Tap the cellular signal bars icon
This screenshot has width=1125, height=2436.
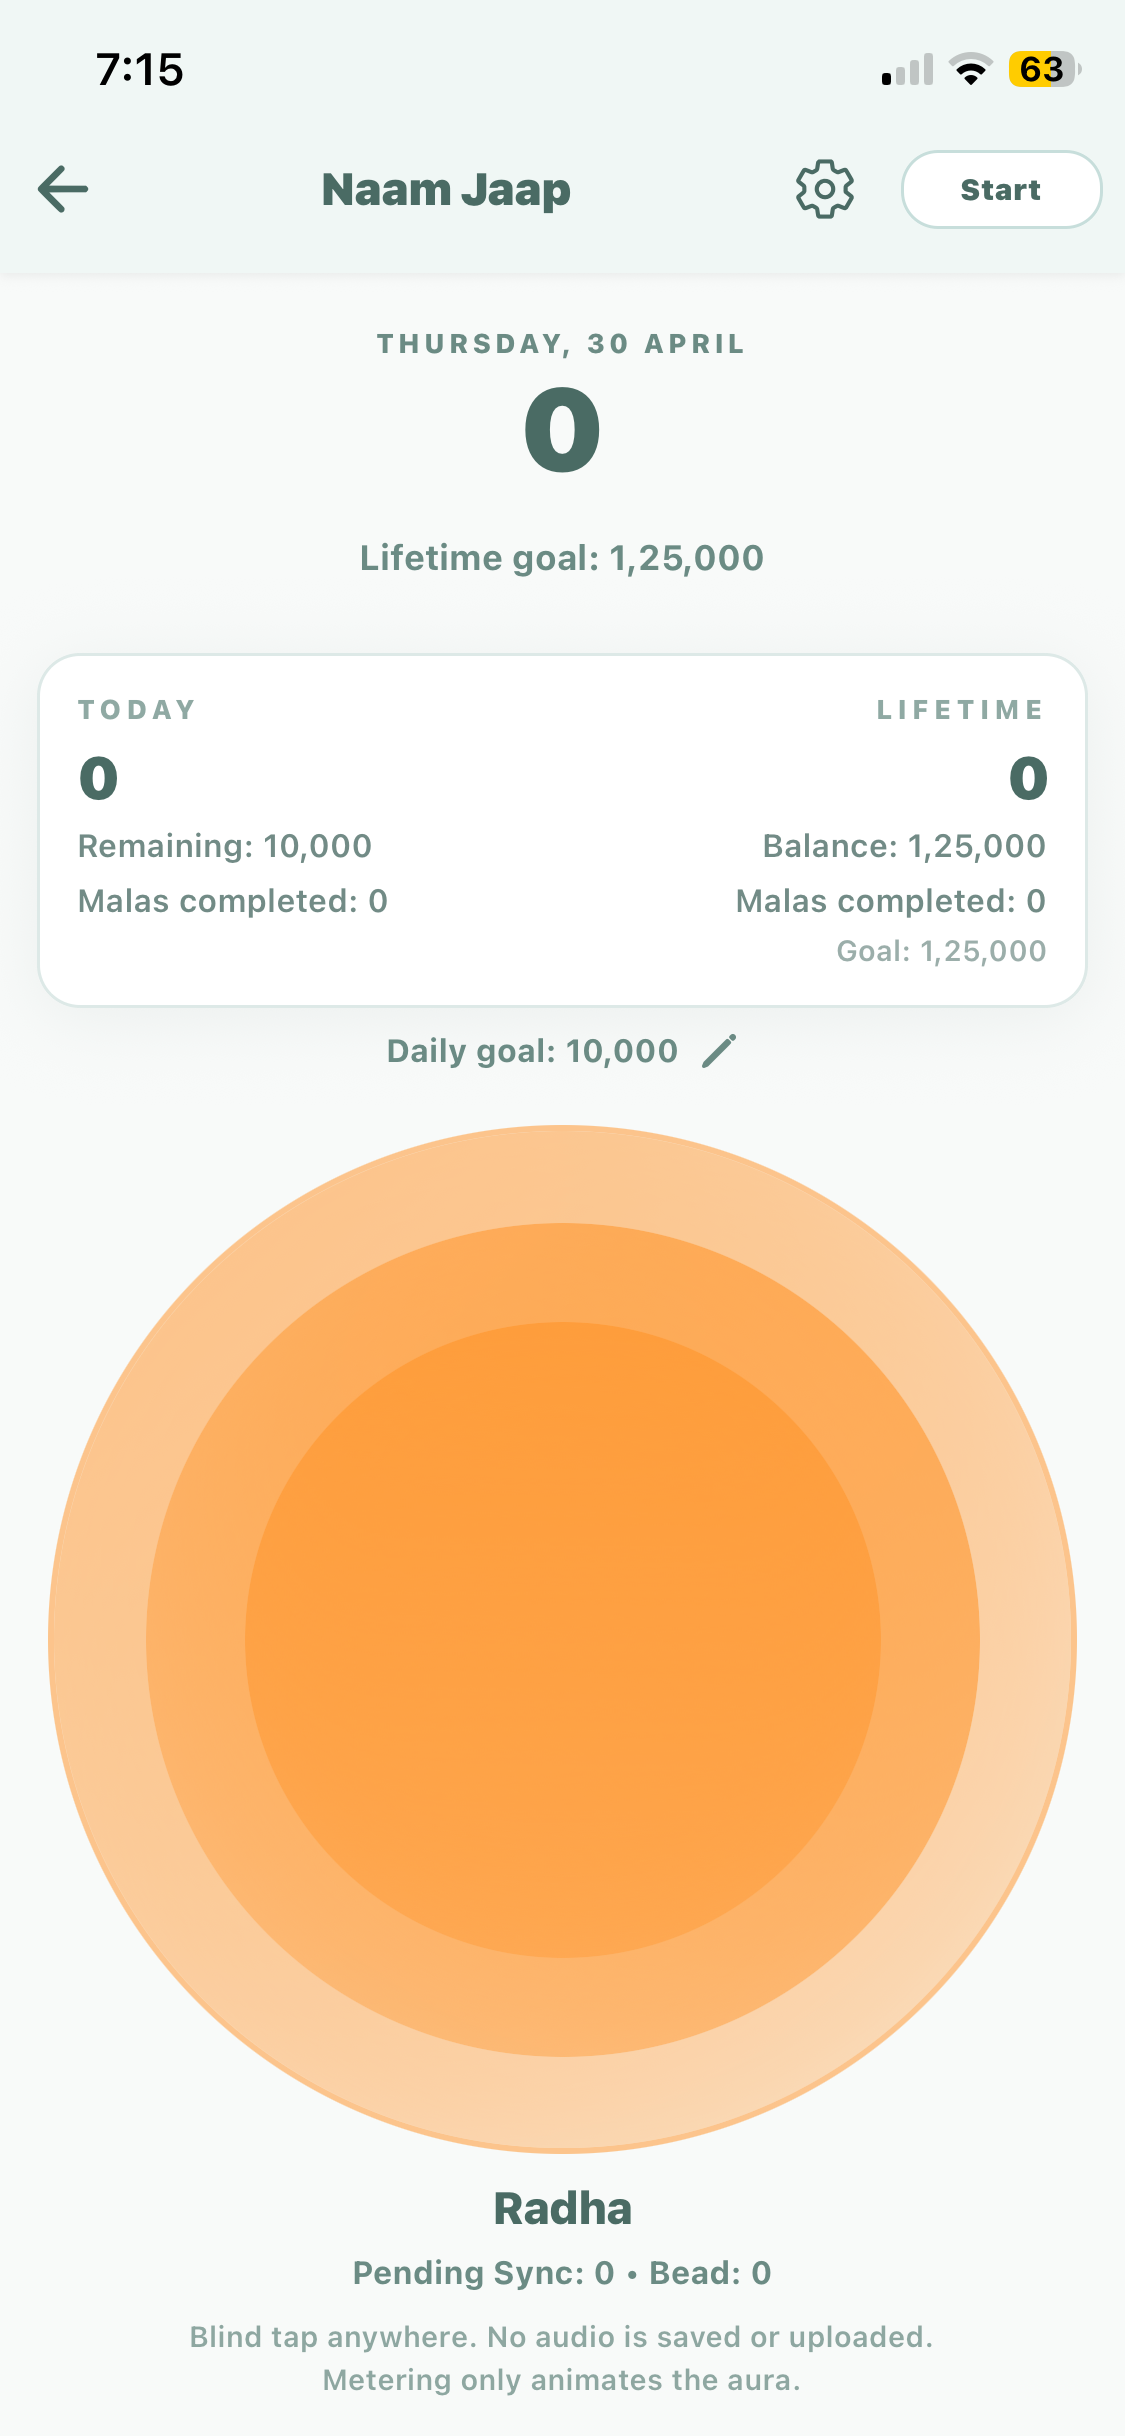[908, 69]
